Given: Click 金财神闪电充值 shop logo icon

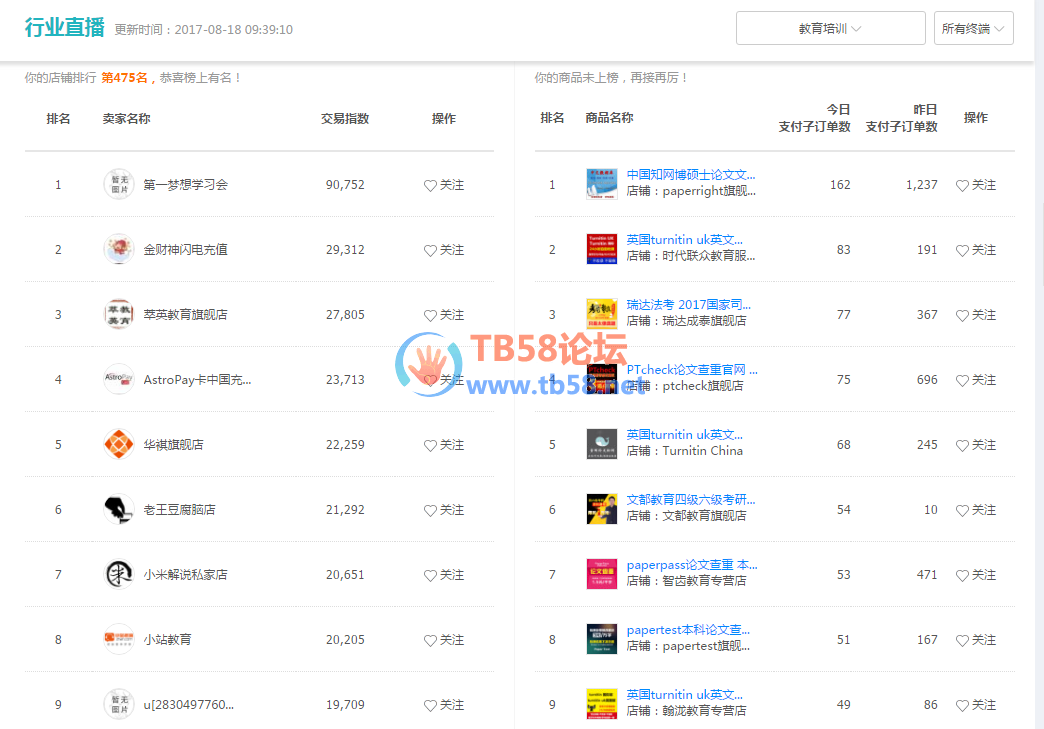Looking at the screenshot, I should (x=118, y=249).
